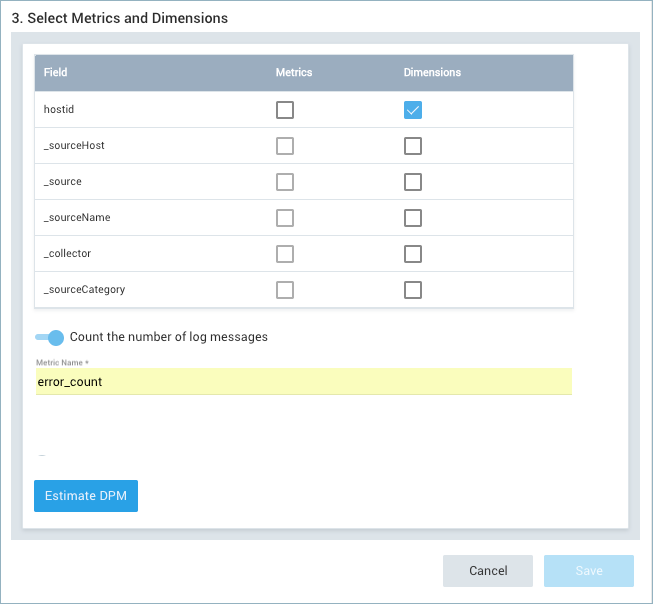Check the _collector Dimensions checkbox
The image size is (653, 604).
[413, 254]
